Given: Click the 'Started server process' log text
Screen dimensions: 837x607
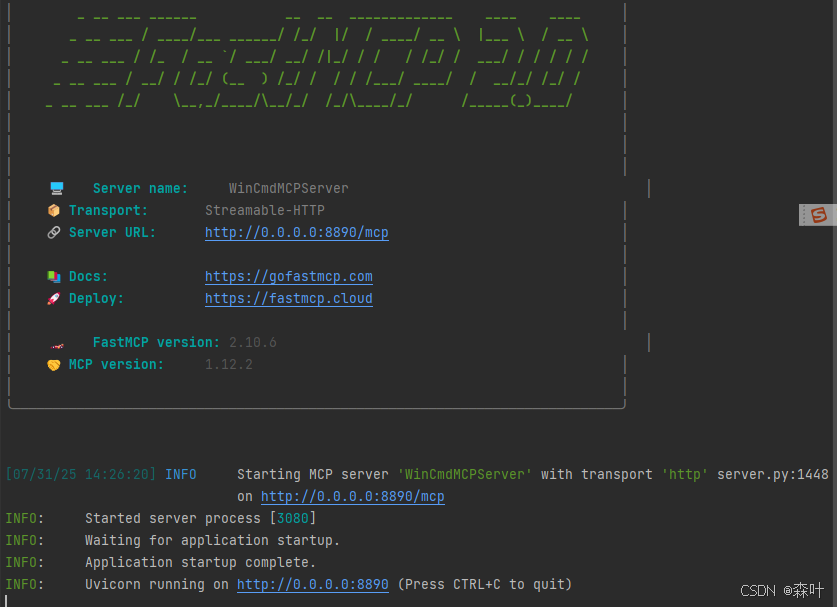Looking at the screenshot, I should (x=173, y=518).
